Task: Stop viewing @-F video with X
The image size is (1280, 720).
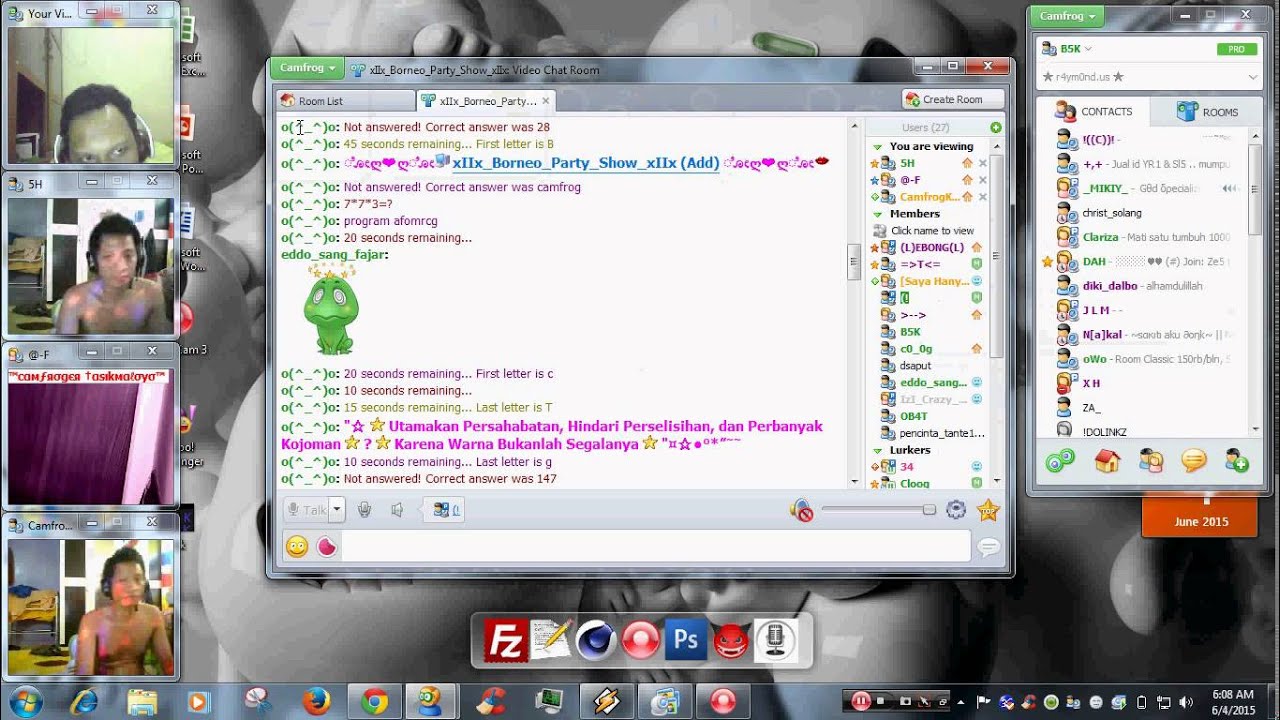Action: tap(983, 180)
